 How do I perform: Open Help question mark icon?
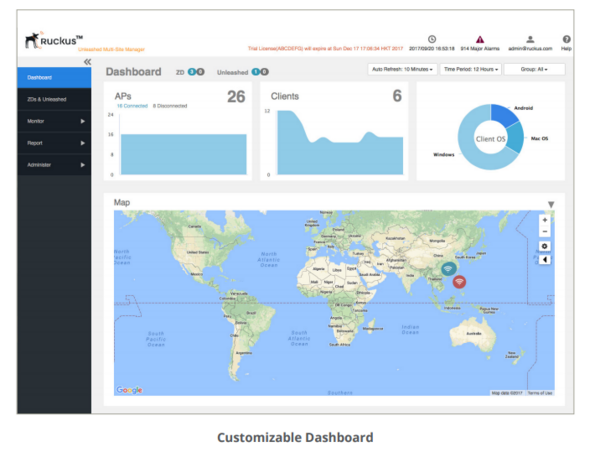[x=567, y=39]
